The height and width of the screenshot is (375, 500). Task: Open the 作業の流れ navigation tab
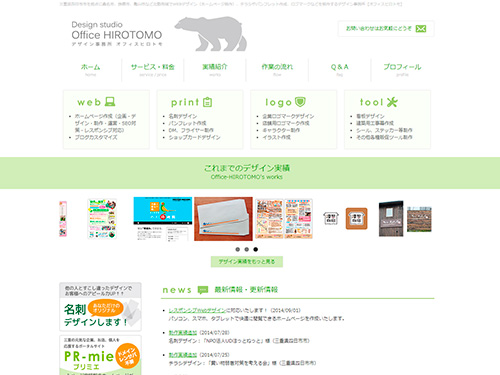(x=277, y=70)
